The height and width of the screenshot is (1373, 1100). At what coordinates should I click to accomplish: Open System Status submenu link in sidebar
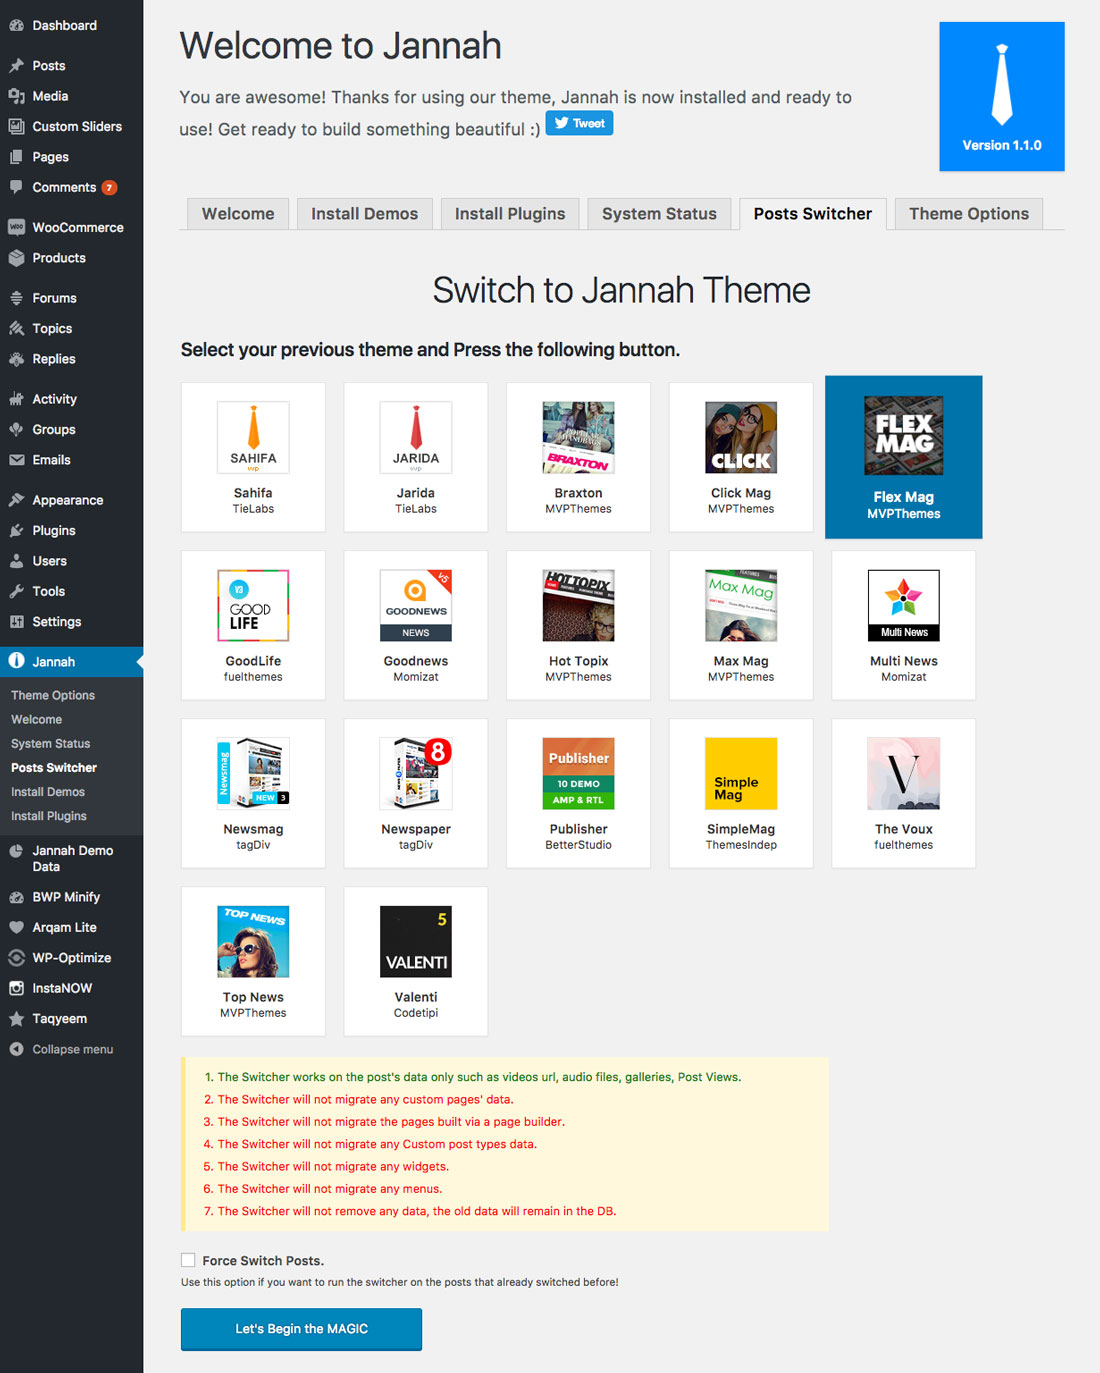50,743
